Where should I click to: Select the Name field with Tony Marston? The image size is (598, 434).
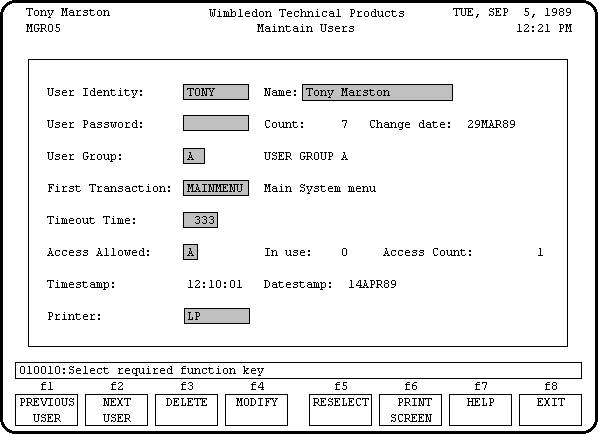[378, 93]
